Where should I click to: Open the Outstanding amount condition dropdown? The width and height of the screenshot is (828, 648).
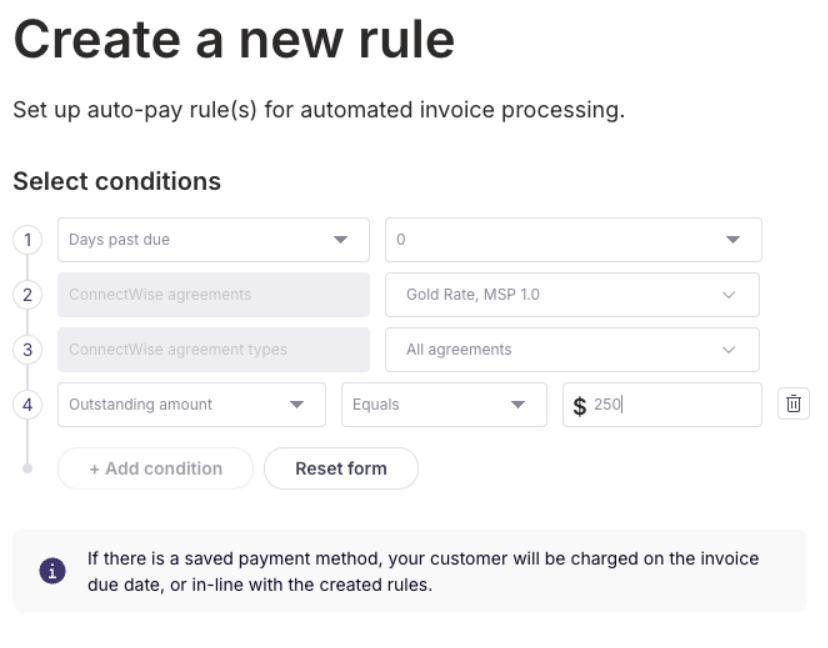[191, 405]
